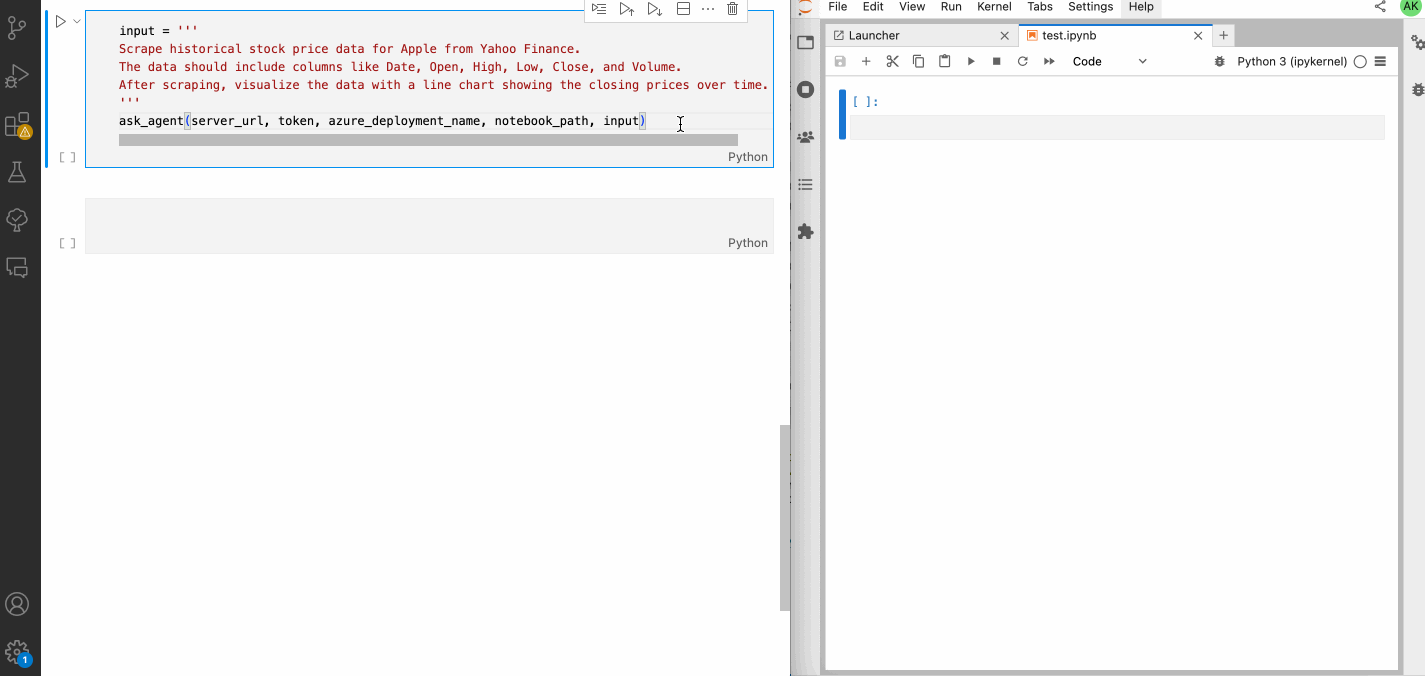Toggle the Table of Contents sidebar panel
Image resolution: width=1425 pixels, height=676 pixels.
click(x=805, y=184)
